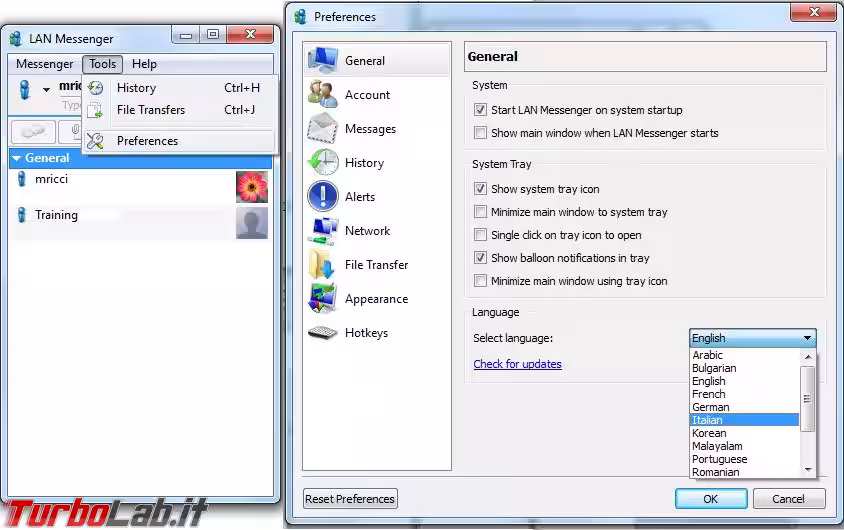This screenshot has height=530, width=844.
Task: Collapse the General contacts group
Action: [17, 158]
